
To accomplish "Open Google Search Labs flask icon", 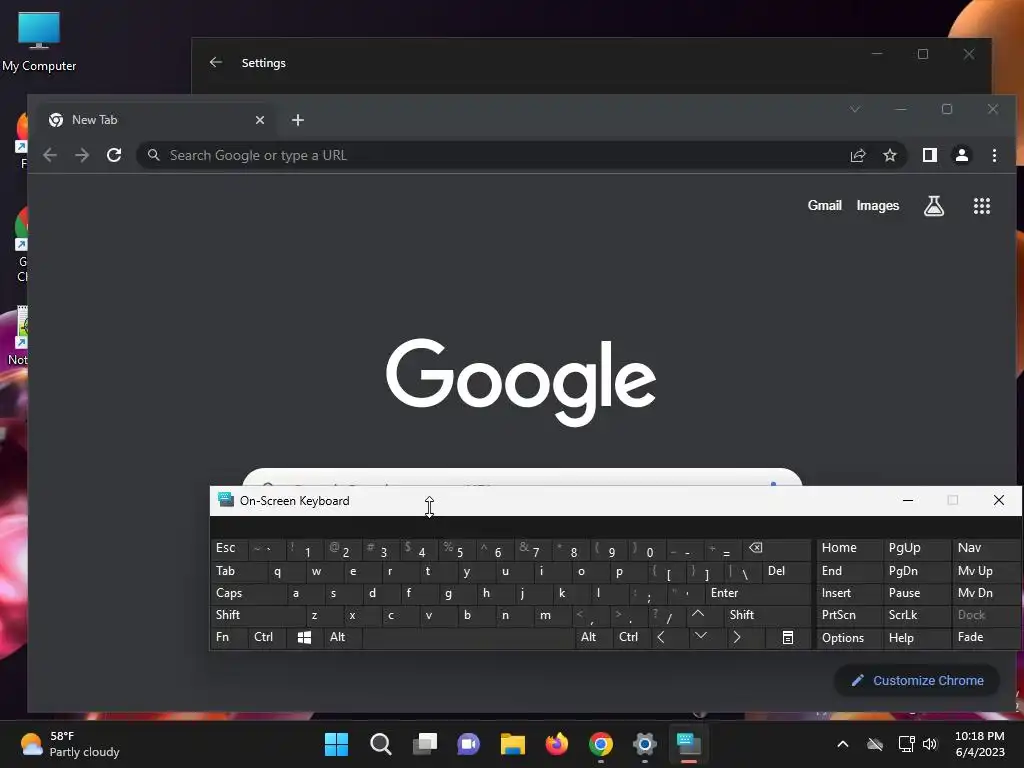I will pyautogui.click(x=934, y=206).
